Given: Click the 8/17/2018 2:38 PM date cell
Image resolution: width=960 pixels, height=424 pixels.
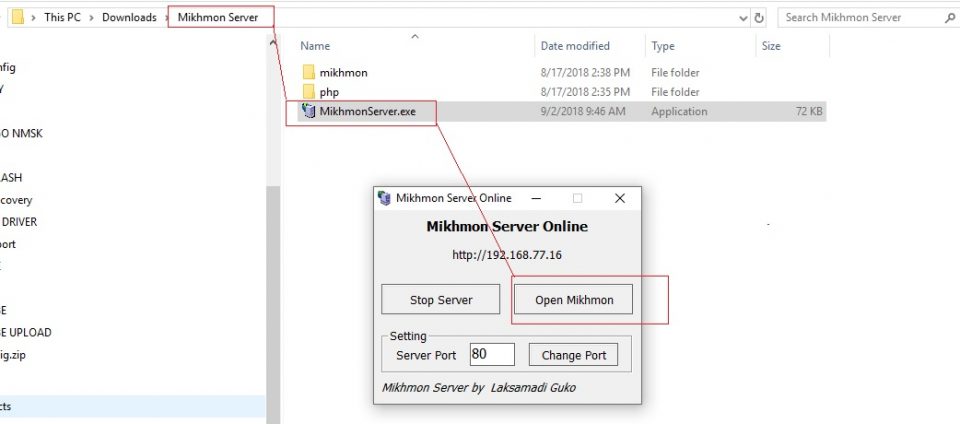Looking at the screenshot, I should (585, 73).
